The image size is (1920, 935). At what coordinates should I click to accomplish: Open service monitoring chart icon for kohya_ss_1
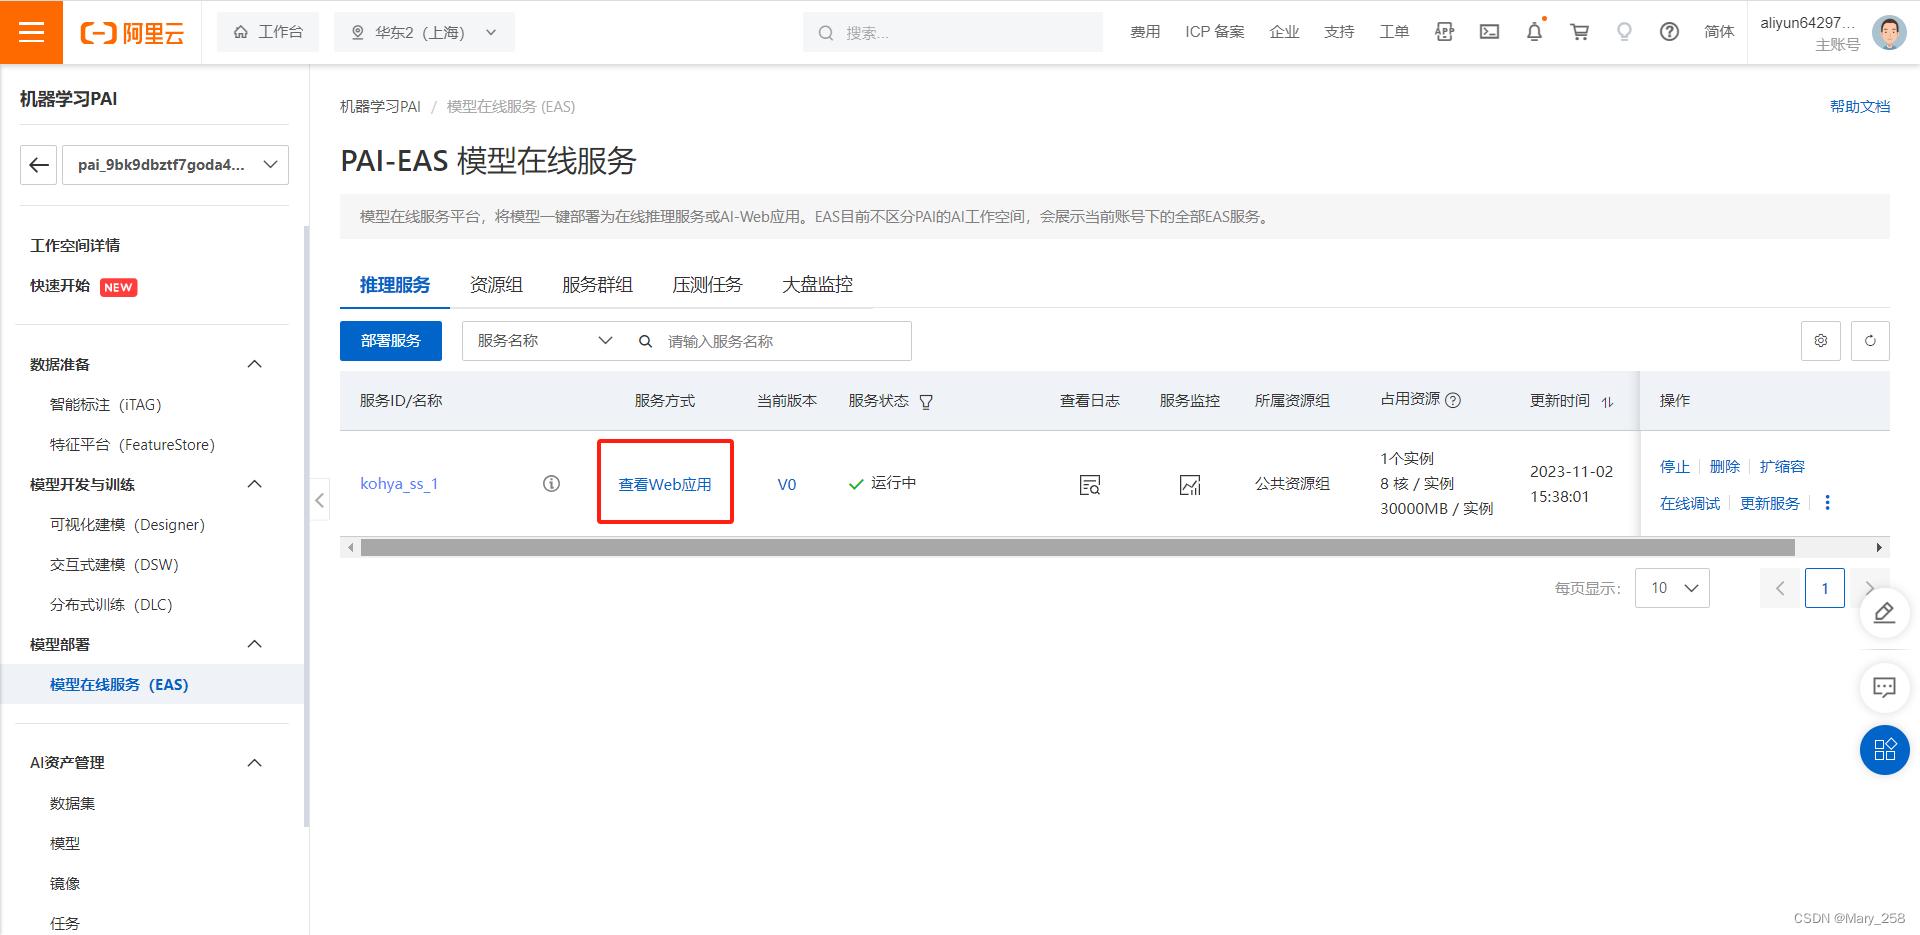point(1189,484)
